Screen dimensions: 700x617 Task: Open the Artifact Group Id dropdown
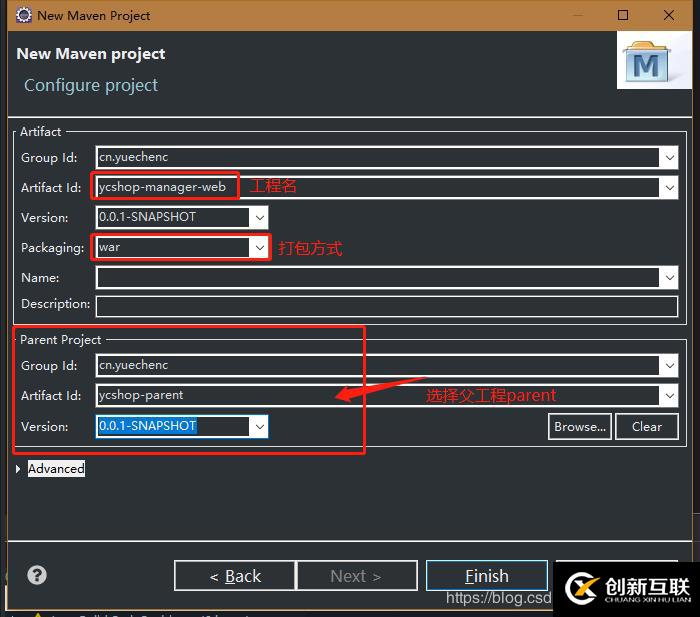(x=669, y=158)
